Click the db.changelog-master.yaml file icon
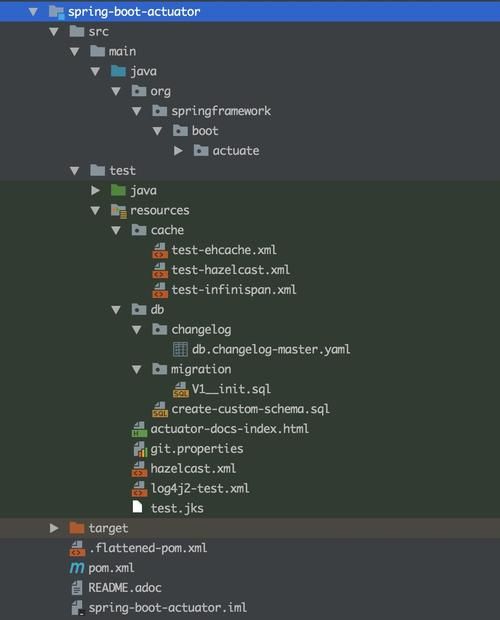 [x=180, y=349]
